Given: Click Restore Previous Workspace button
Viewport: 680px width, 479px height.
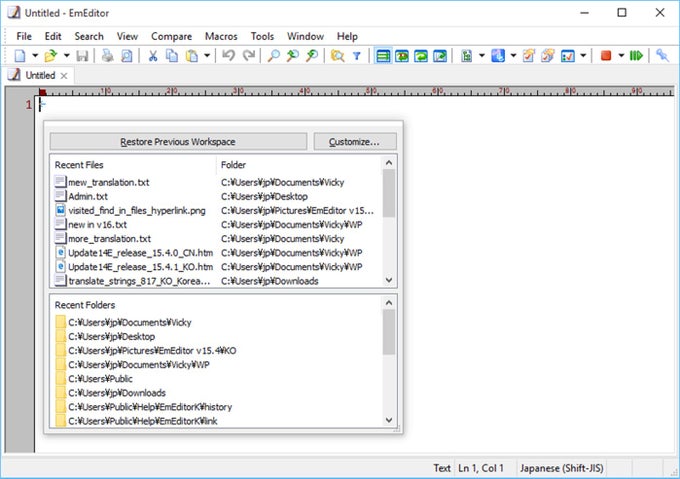Looking at the screenshot, I should 178,142.
